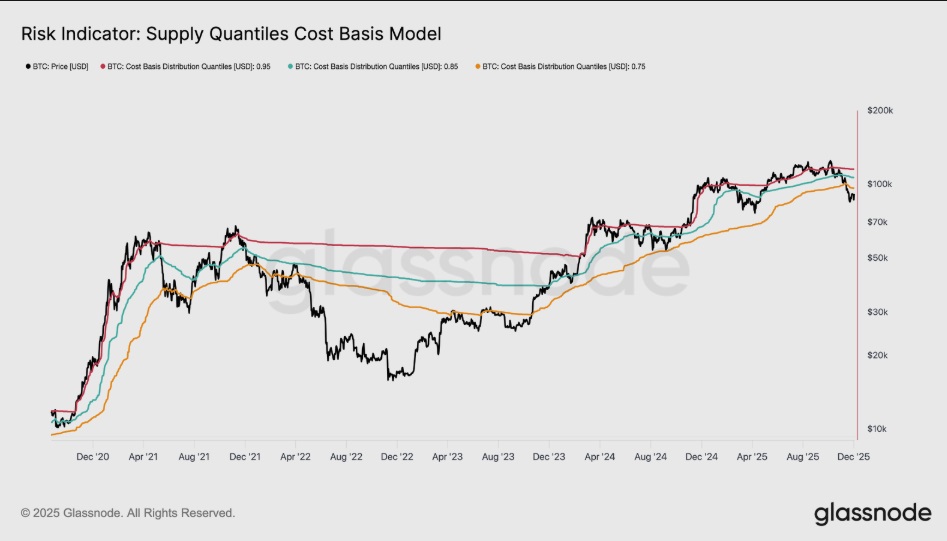Toggle the "BTC: Price [USD]" legend label

(x=62, y=66)
